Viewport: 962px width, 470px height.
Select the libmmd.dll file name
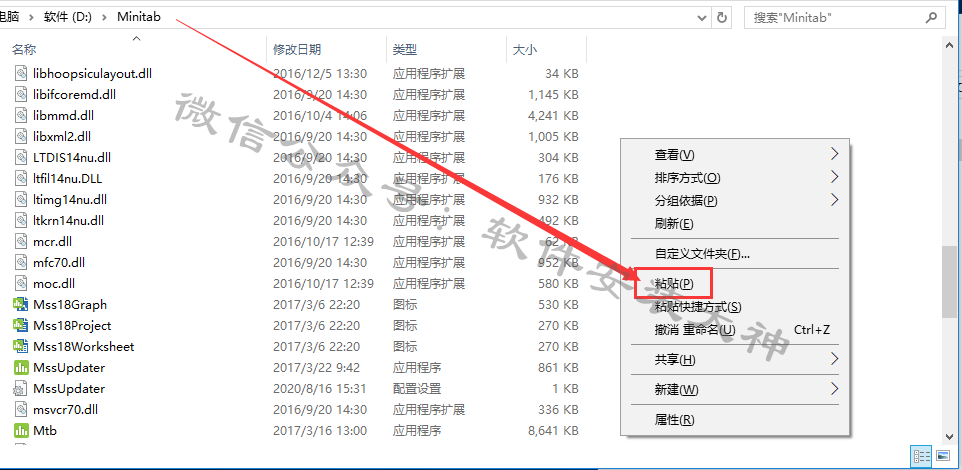point(64,115)
